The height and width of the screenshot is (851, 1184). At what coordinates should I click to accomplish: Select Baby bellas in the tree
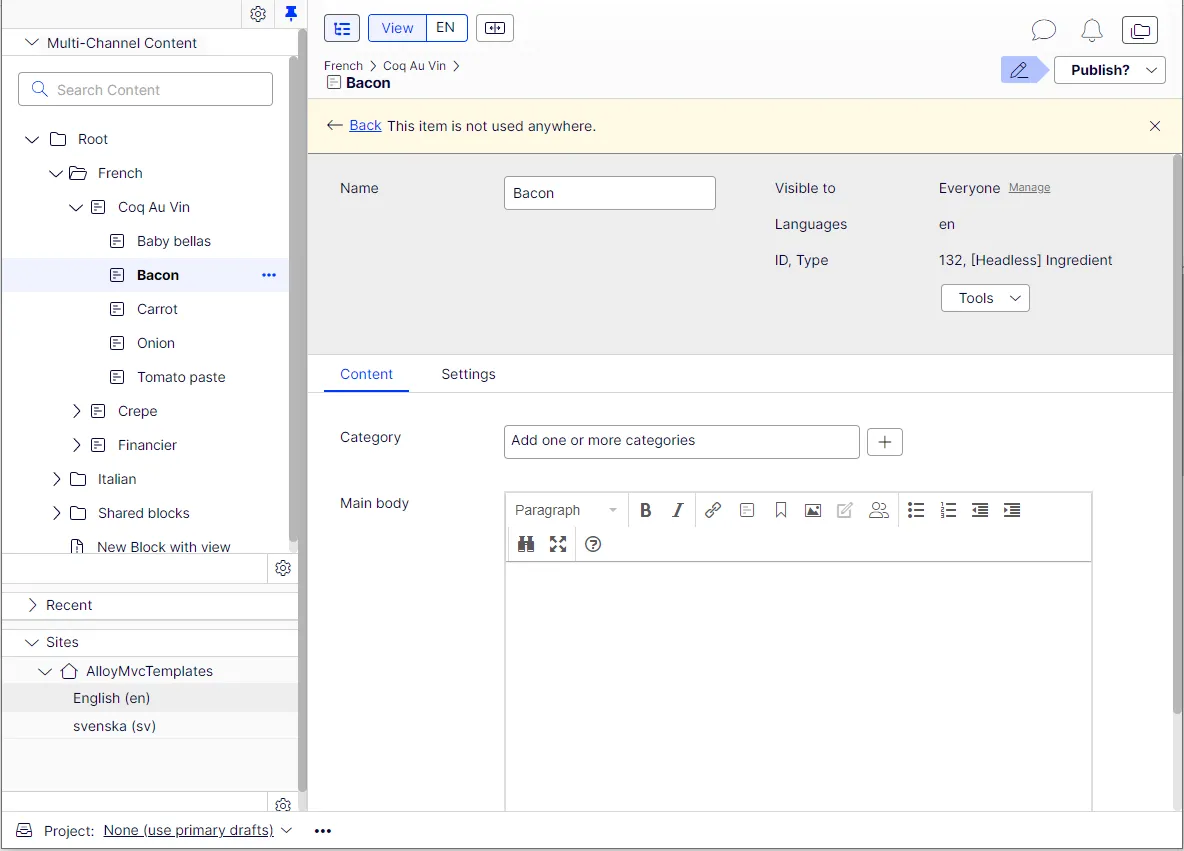174,241
